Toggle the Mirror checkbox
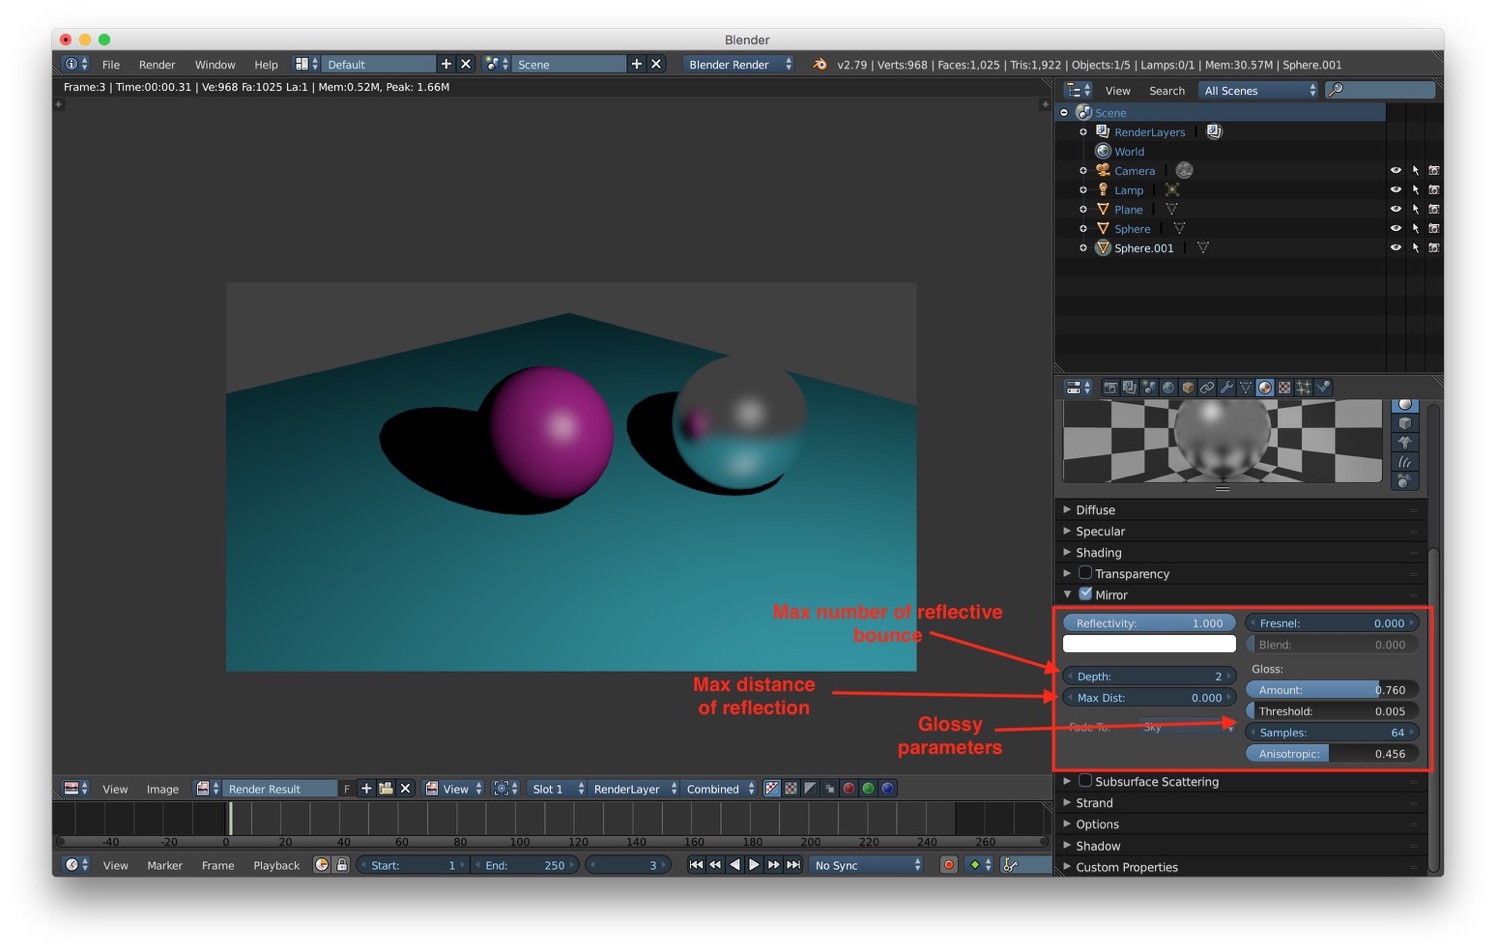 [x=1085, y=593]
